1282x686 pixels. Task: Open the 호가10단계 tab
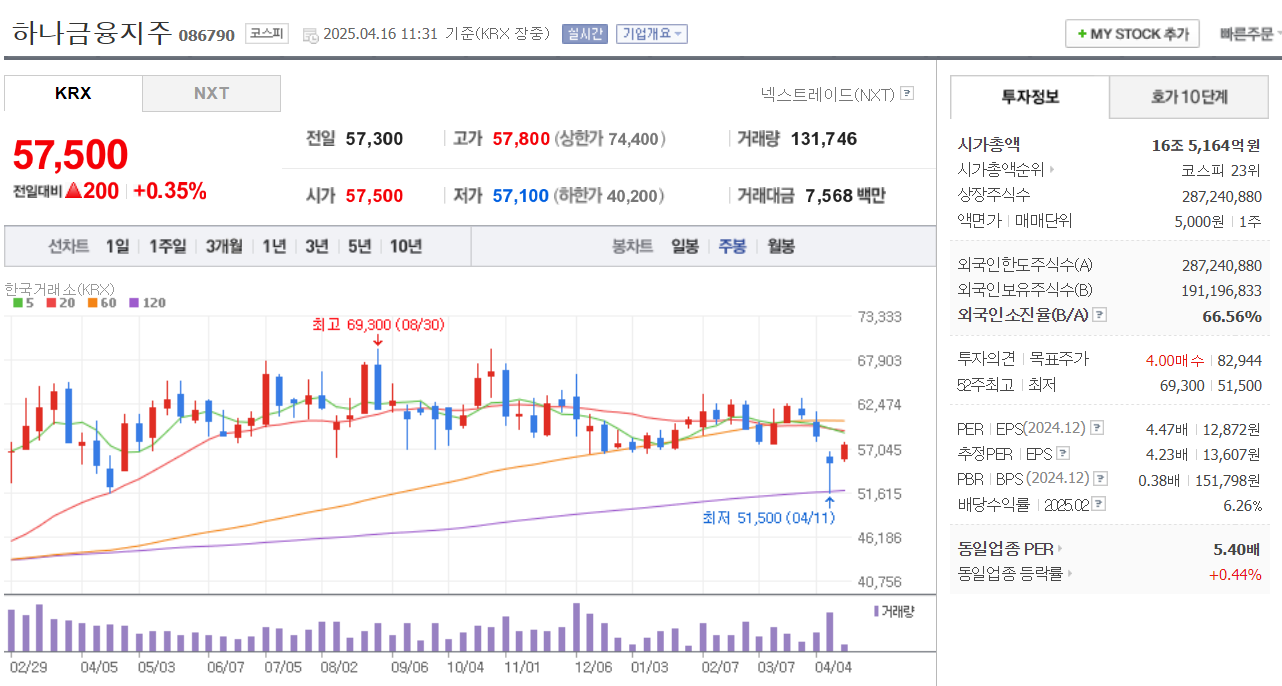click(x=1189, y=97)
